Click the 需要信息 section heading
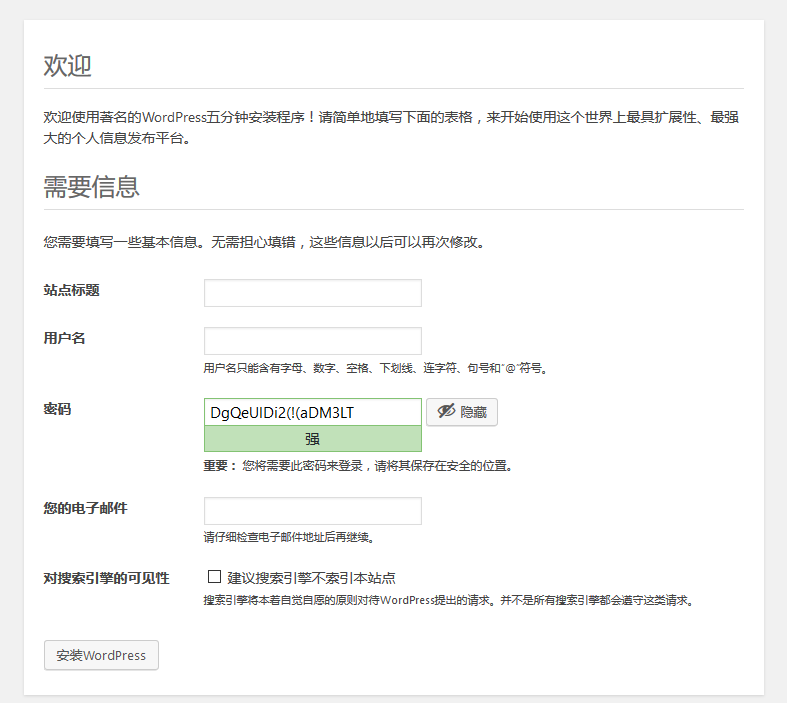The image size is (787, 703). (91, 187)
